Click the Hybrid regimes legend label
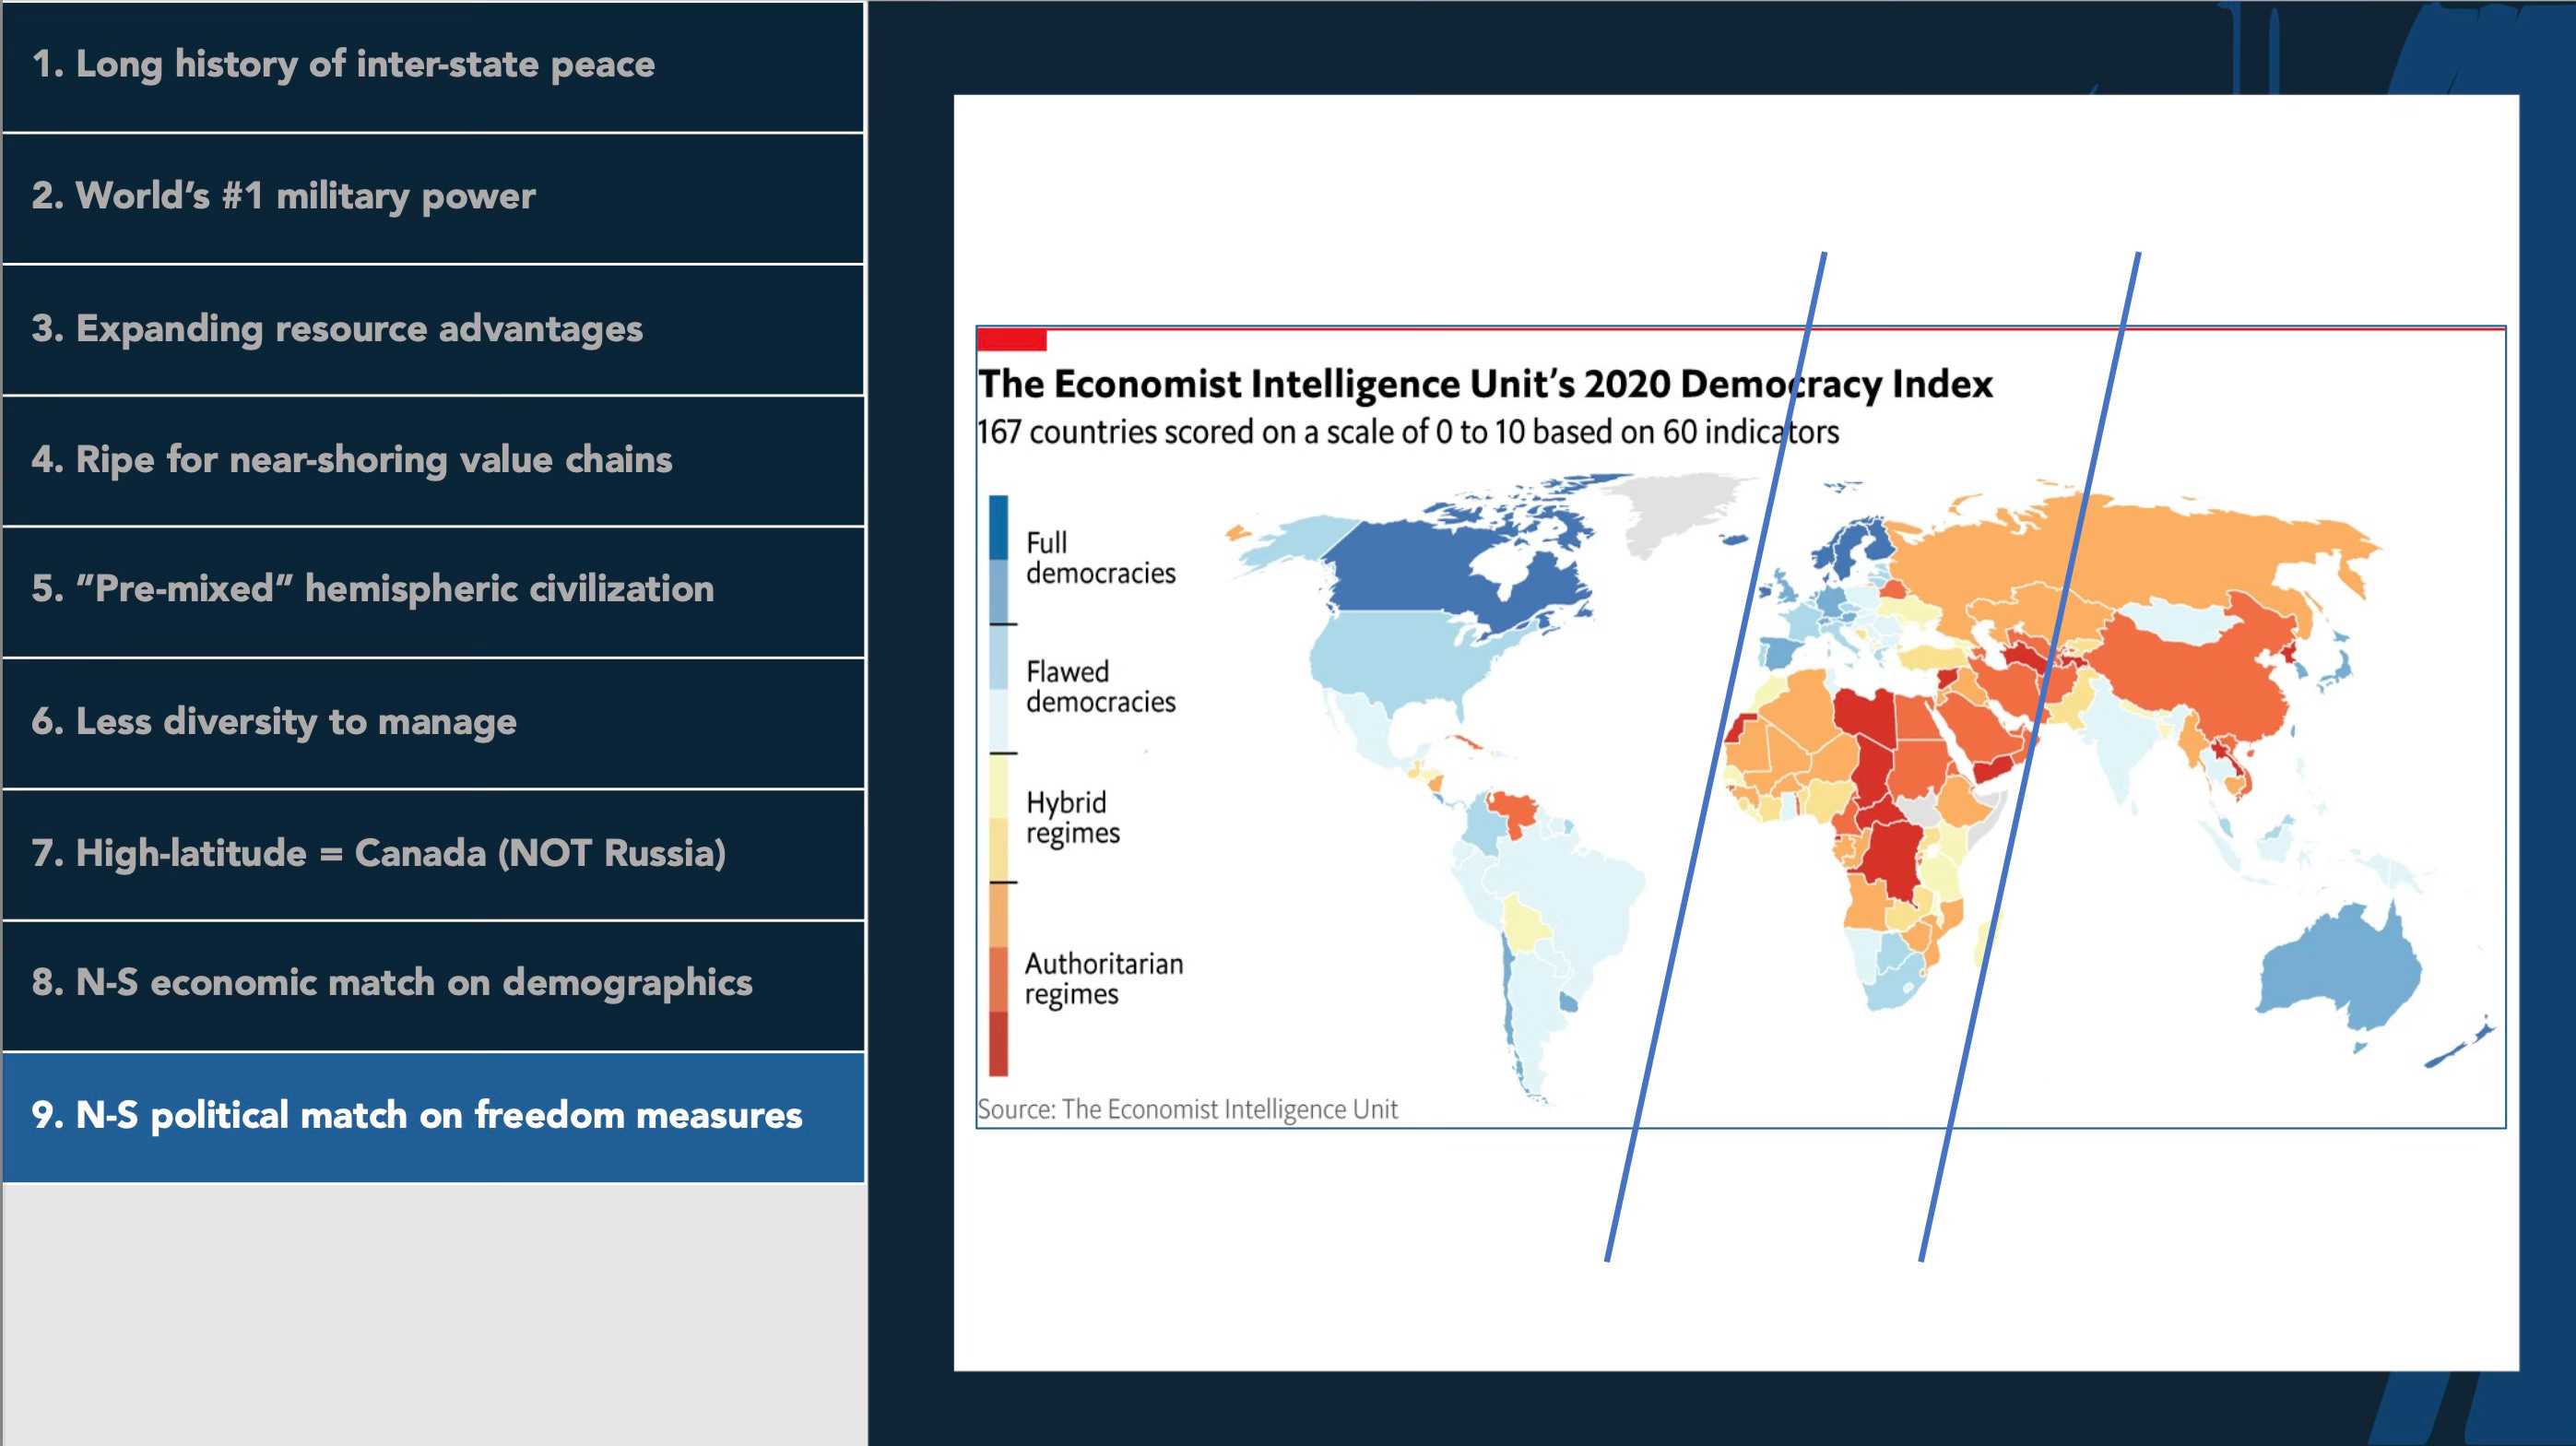This screenshot has width=2576, height=1446. click(1072, 818)
